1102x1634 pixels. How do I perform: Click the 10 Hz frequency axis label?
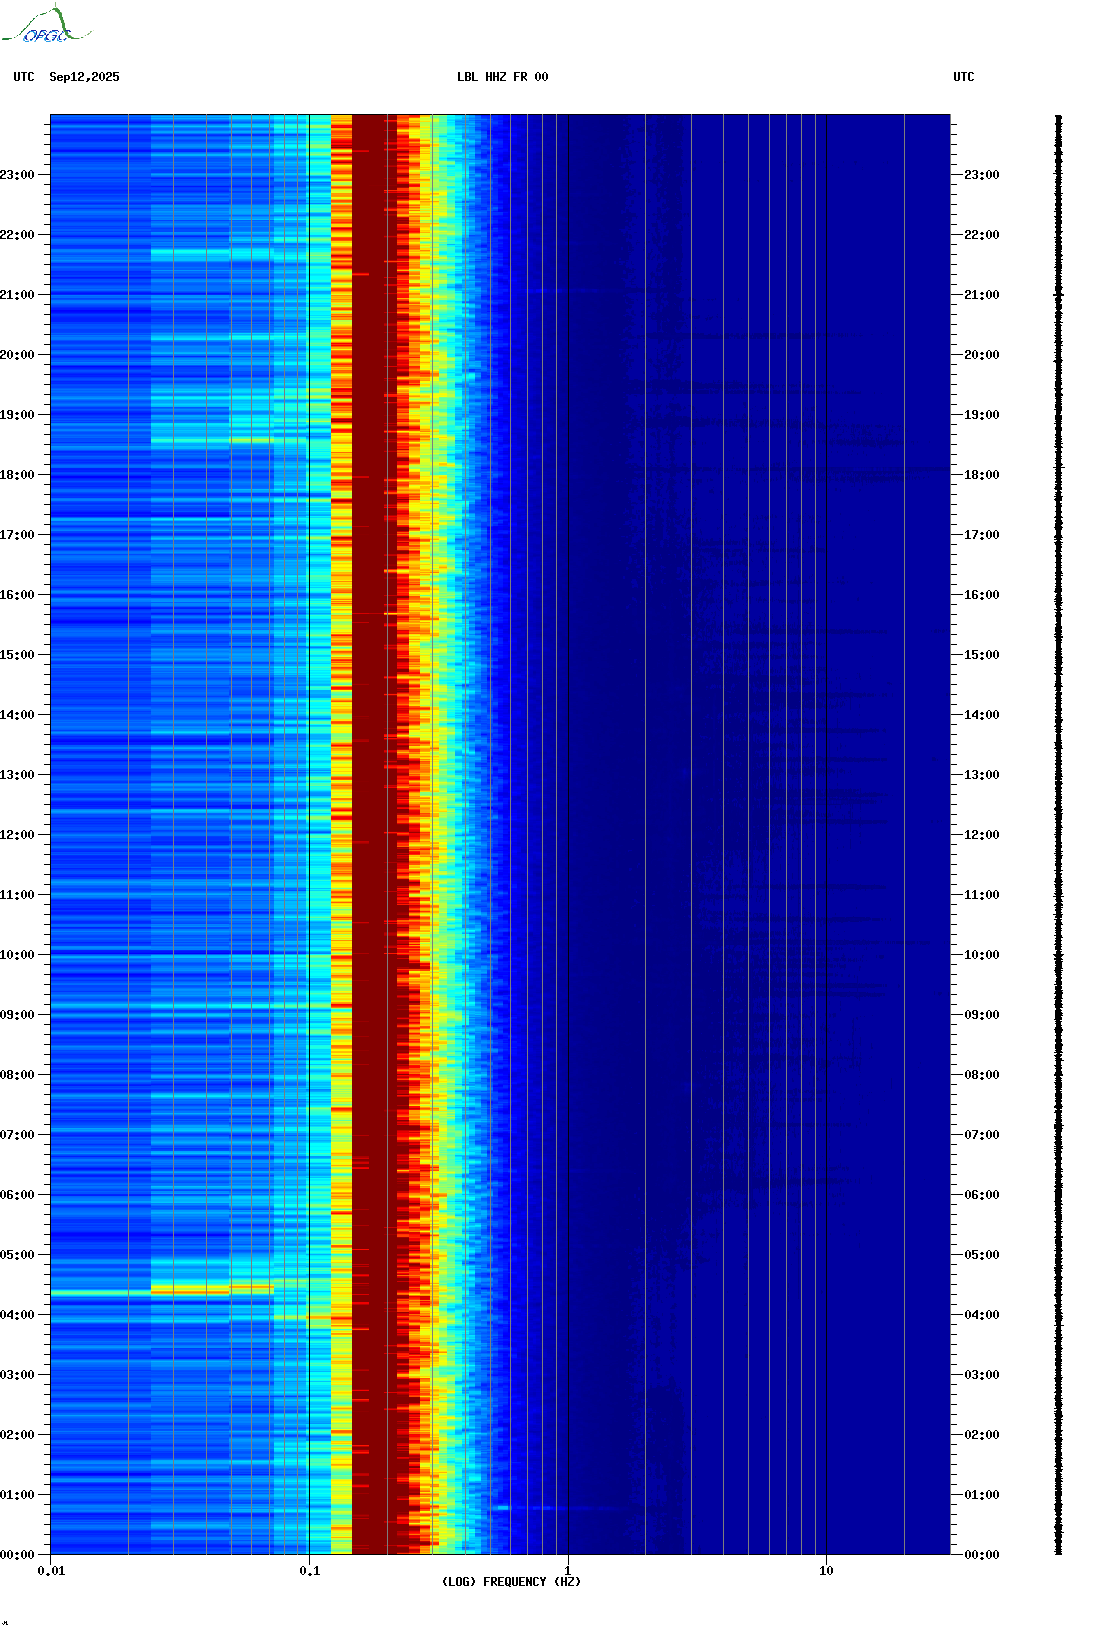(x=826, y=1571)
